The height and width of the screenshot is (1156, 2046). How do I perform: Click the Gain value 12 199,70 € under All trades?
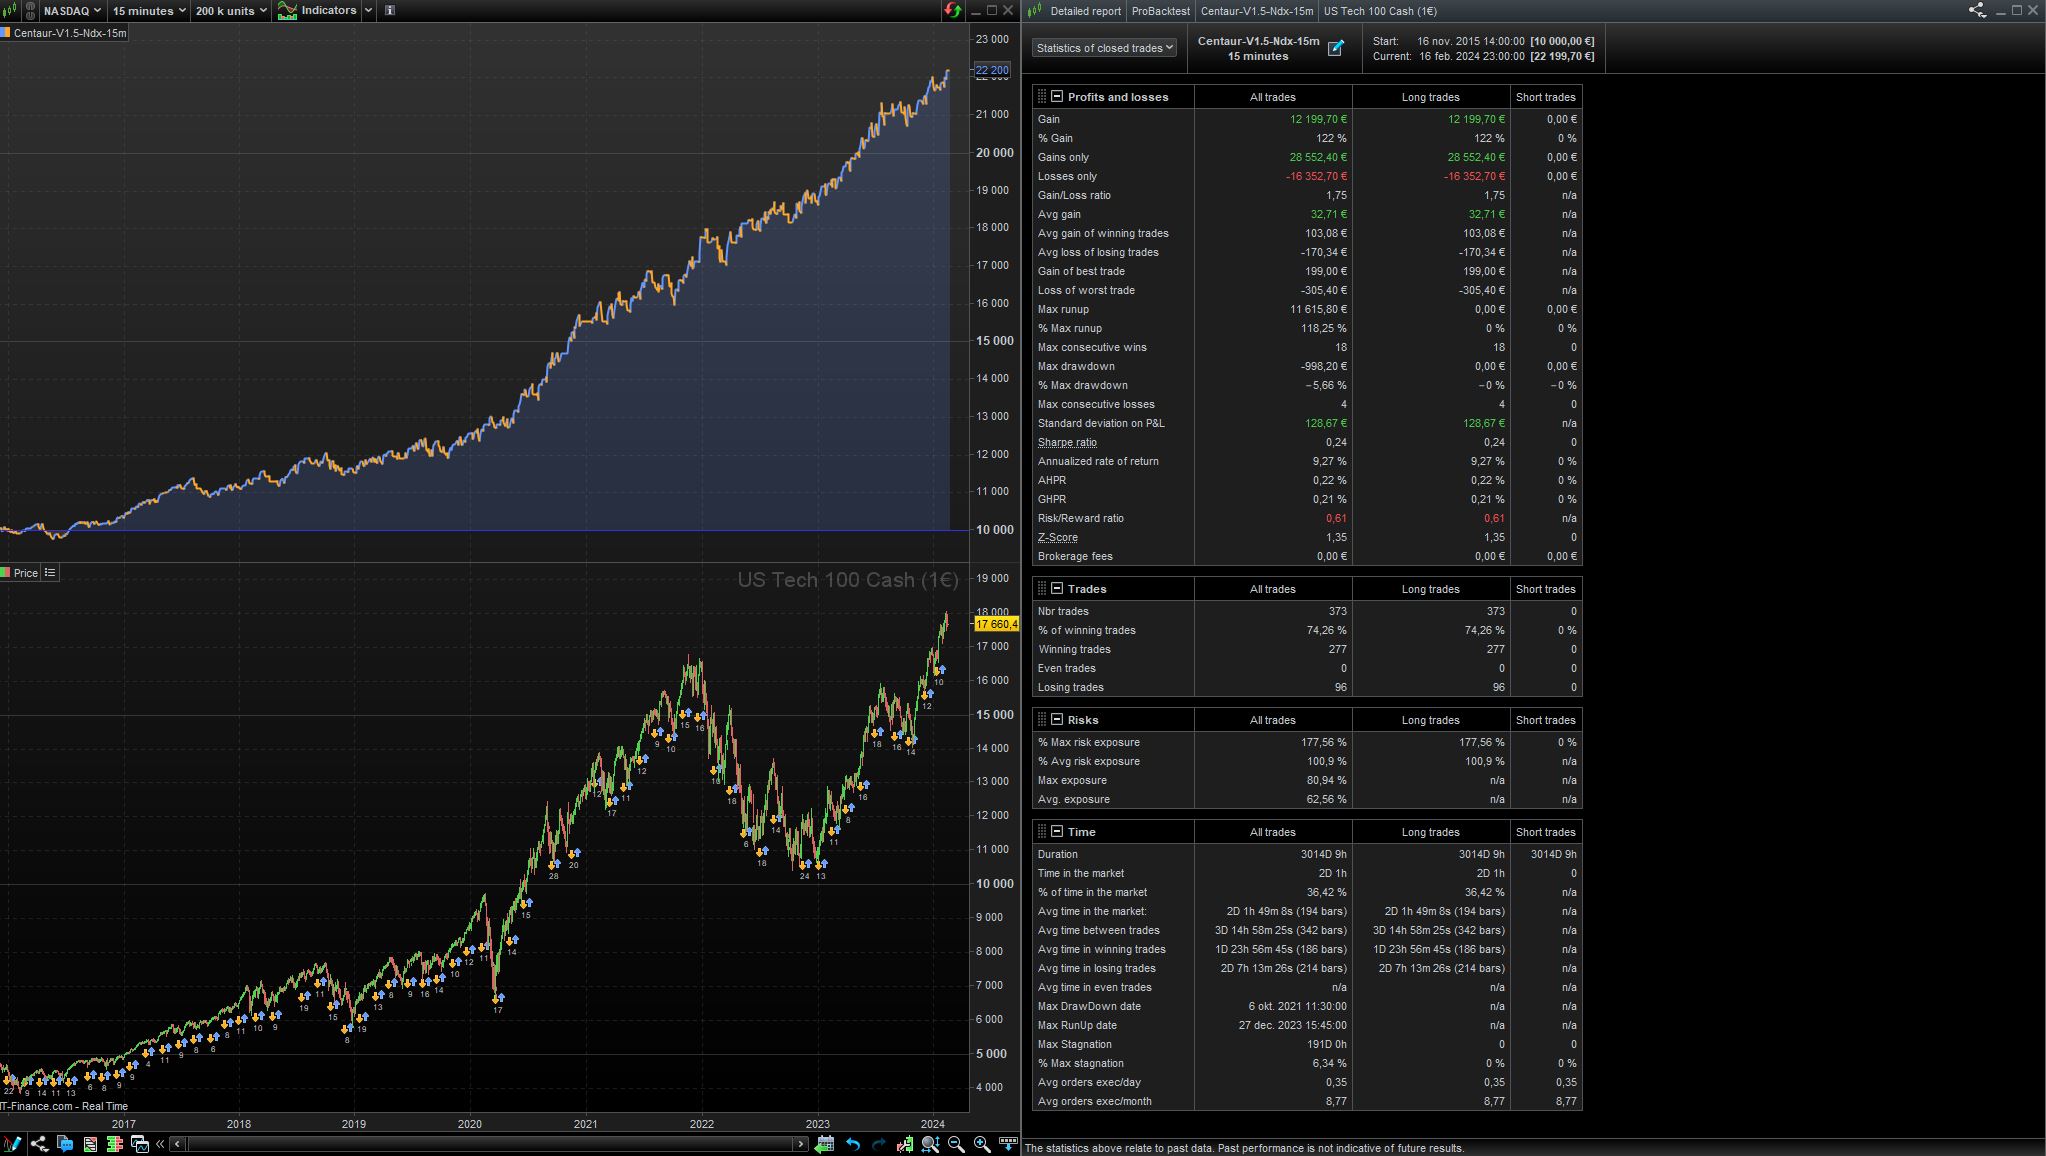1318,119
